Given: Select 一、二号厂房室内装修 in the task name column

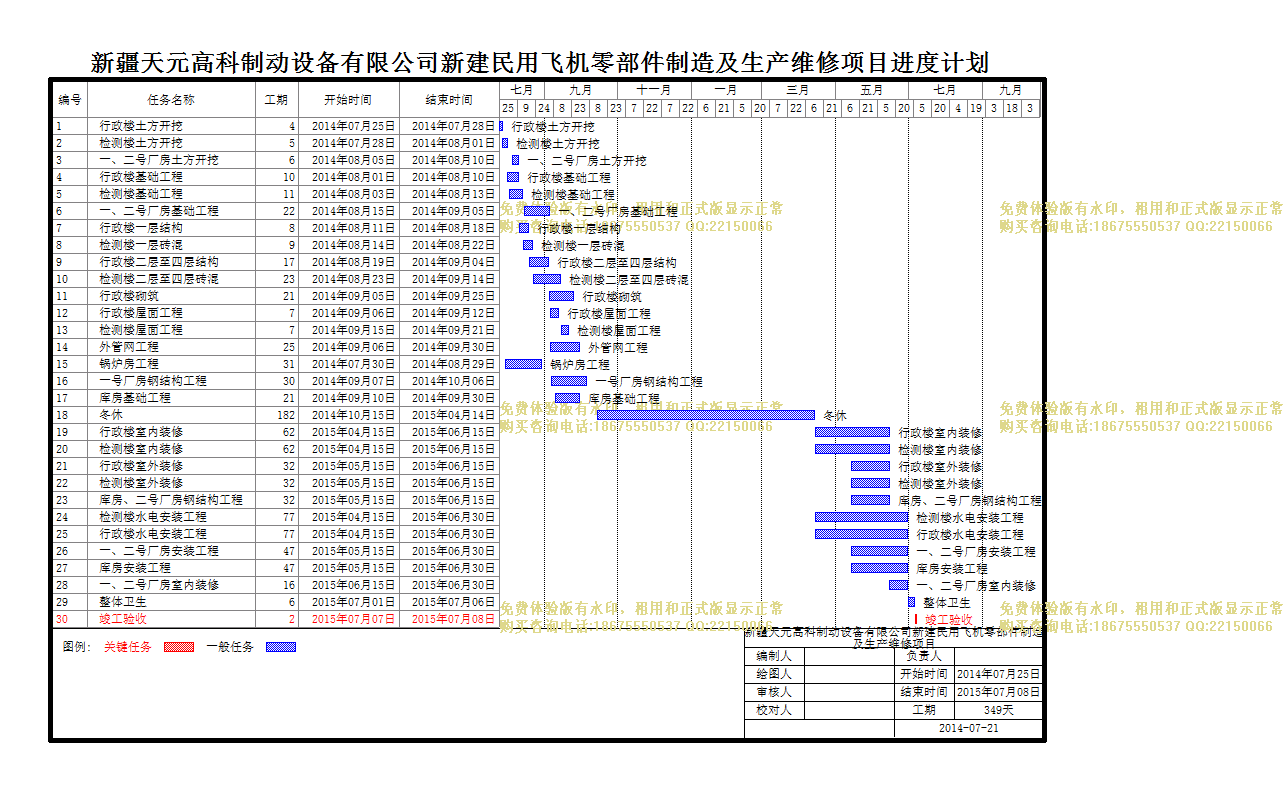Looking at the screenshot, I should [x=159, y=585].
